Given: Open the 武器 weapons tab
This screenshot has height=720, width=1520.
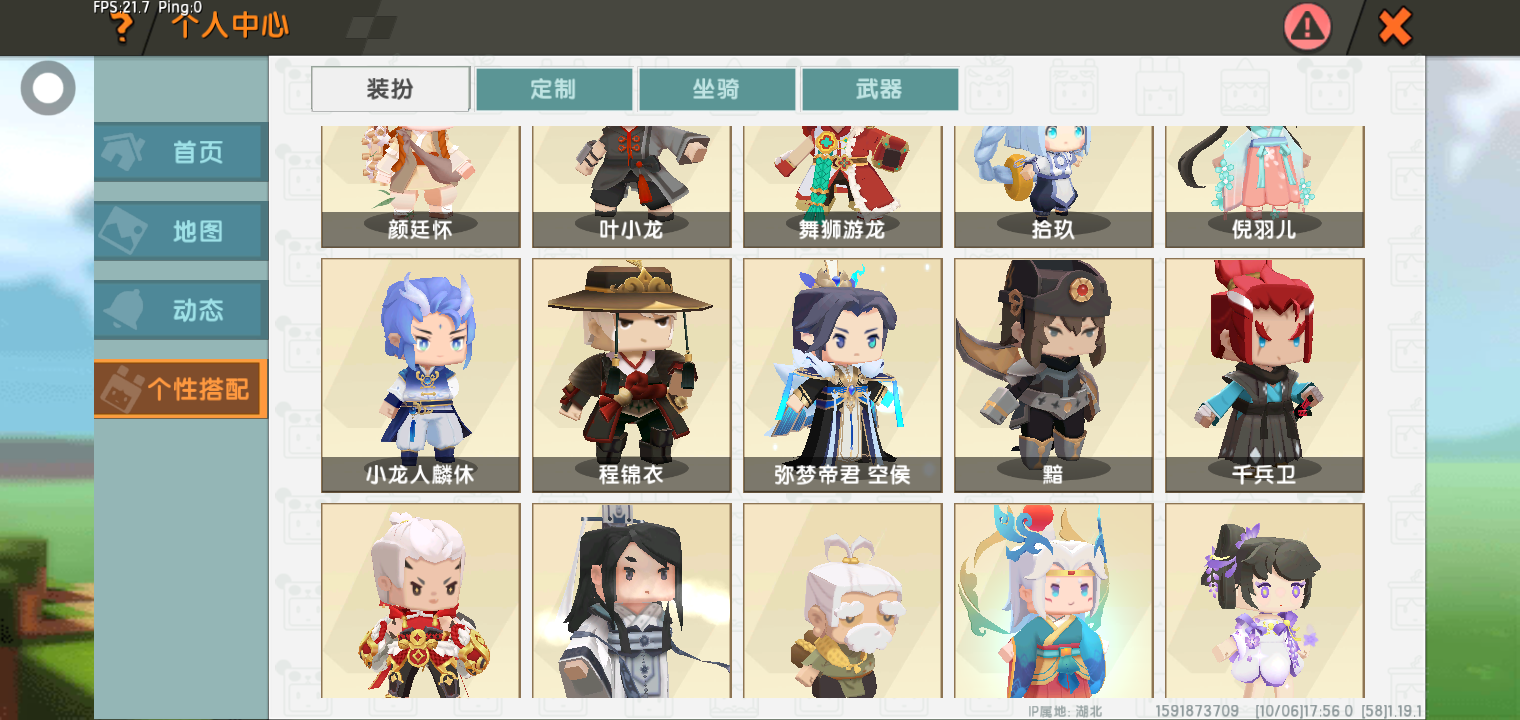Looking at the screenshot, I should (880, 89).
